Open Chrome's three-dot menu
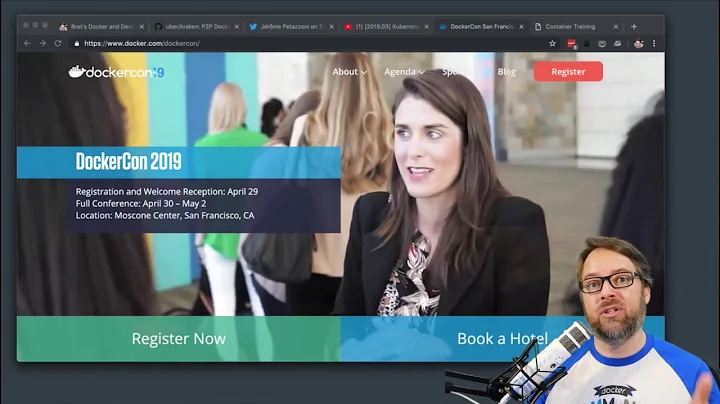Image resolution: width=720 pixels, height=404 pixels. pos(654,43)
